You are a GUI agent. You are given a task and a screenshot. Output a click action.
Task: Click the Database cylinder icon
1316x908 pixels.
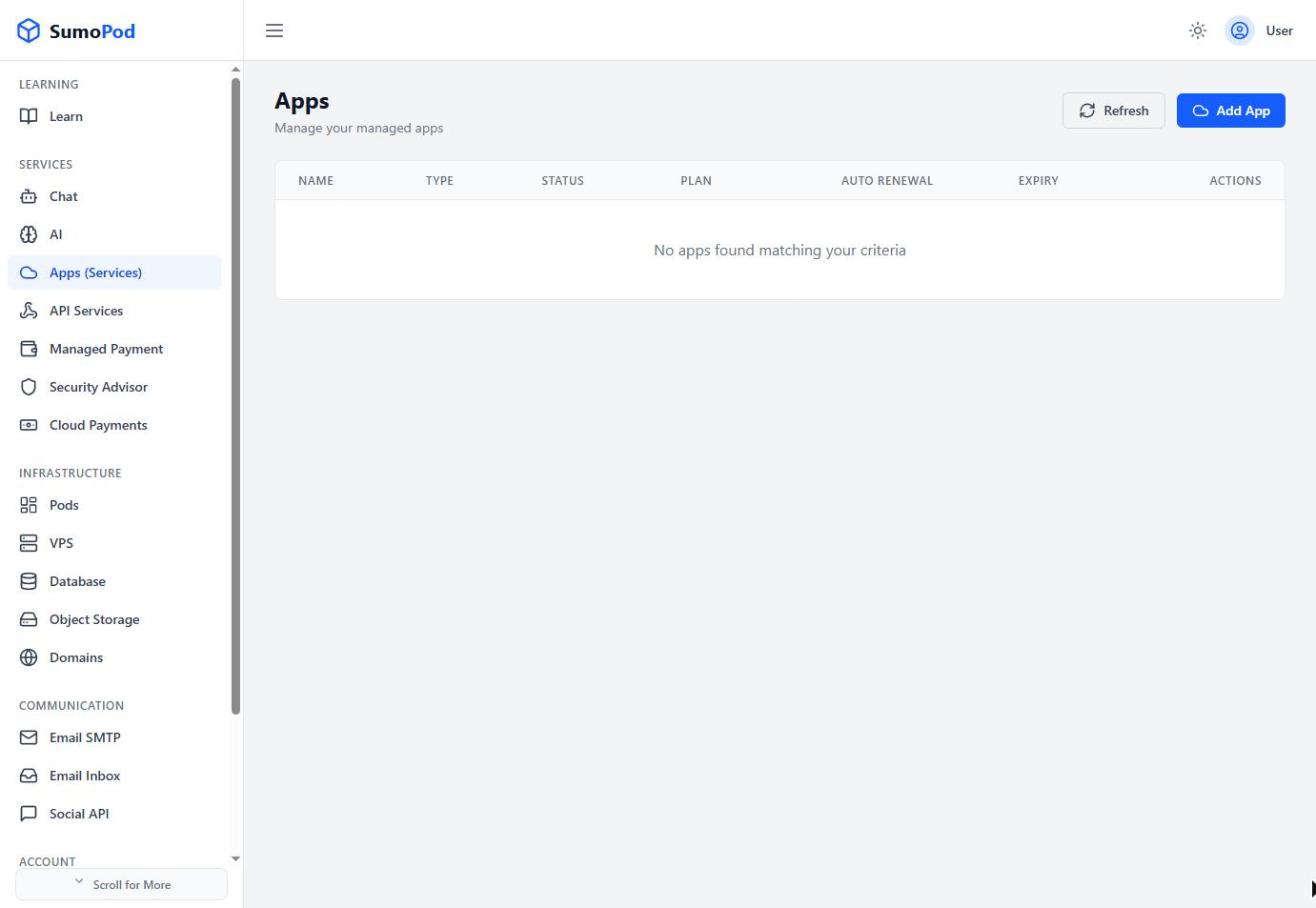(x=29, y=581)
